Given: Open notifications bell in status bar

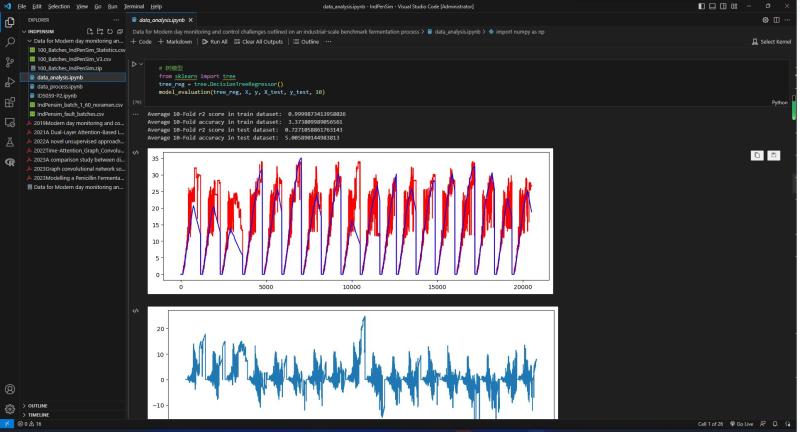Looking at the screenshot, I should click(x=775, y=424).
